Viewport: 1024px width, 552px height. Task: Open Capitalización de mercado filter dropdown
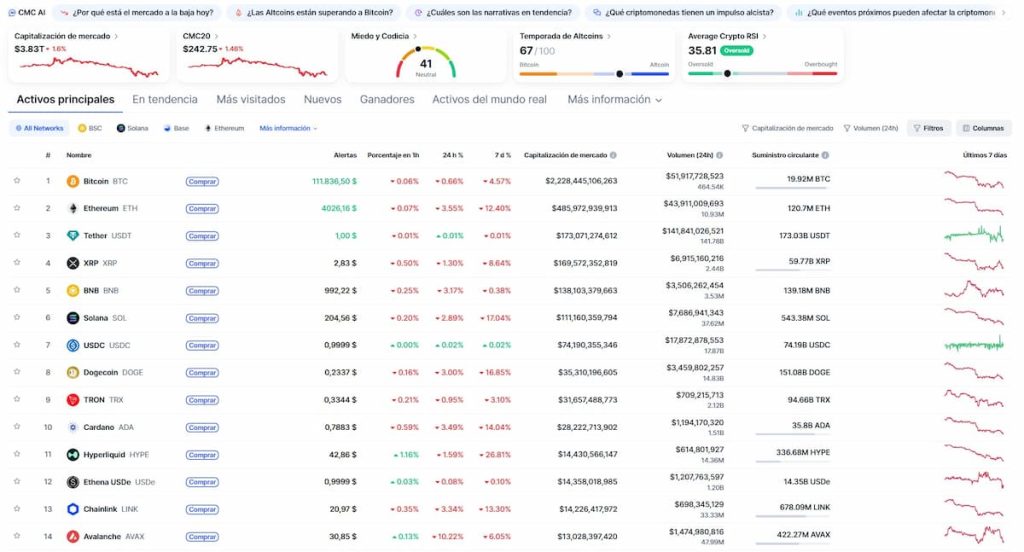pos(788,128)
